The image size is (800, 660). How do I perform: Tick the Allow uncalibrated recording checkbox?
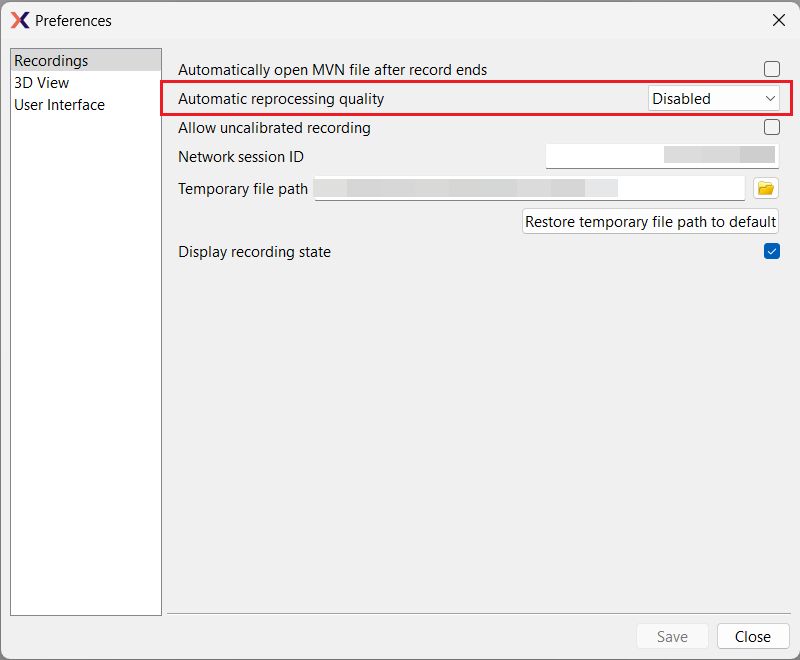pyautogui.click(x=772, y=127)
